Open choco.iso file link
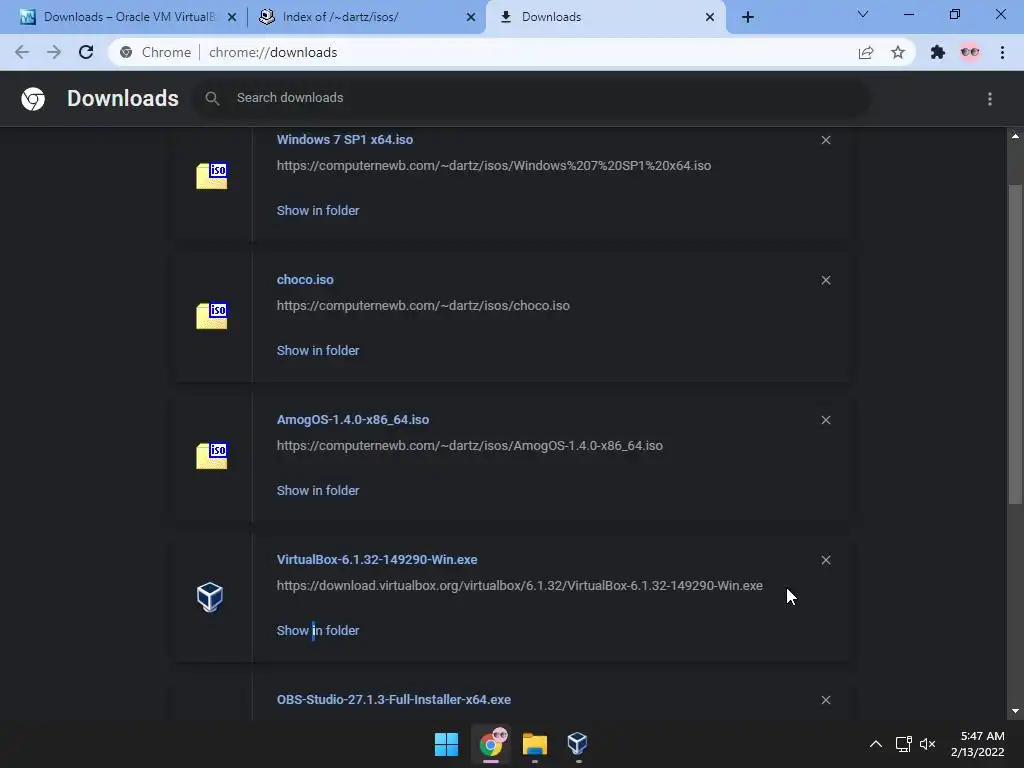The width and height of the screenshot is (1024, 768). point(305,280)
